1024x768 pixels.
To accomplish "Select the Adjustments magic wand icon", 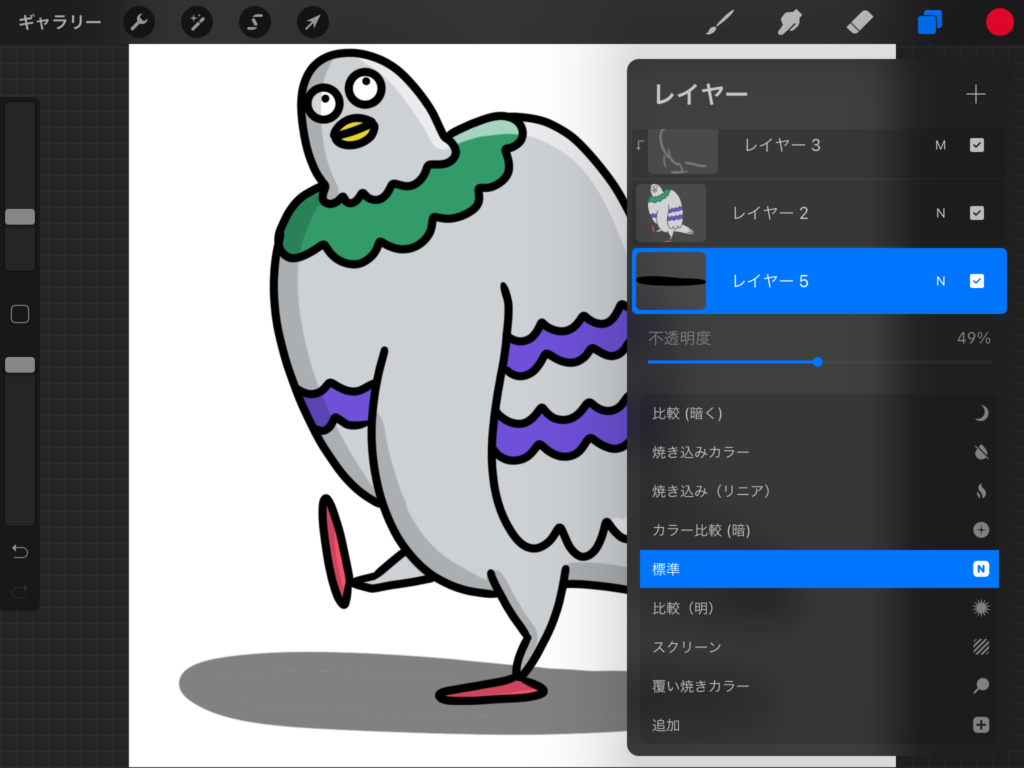I will pyautogui.click(x=196, y=21).
